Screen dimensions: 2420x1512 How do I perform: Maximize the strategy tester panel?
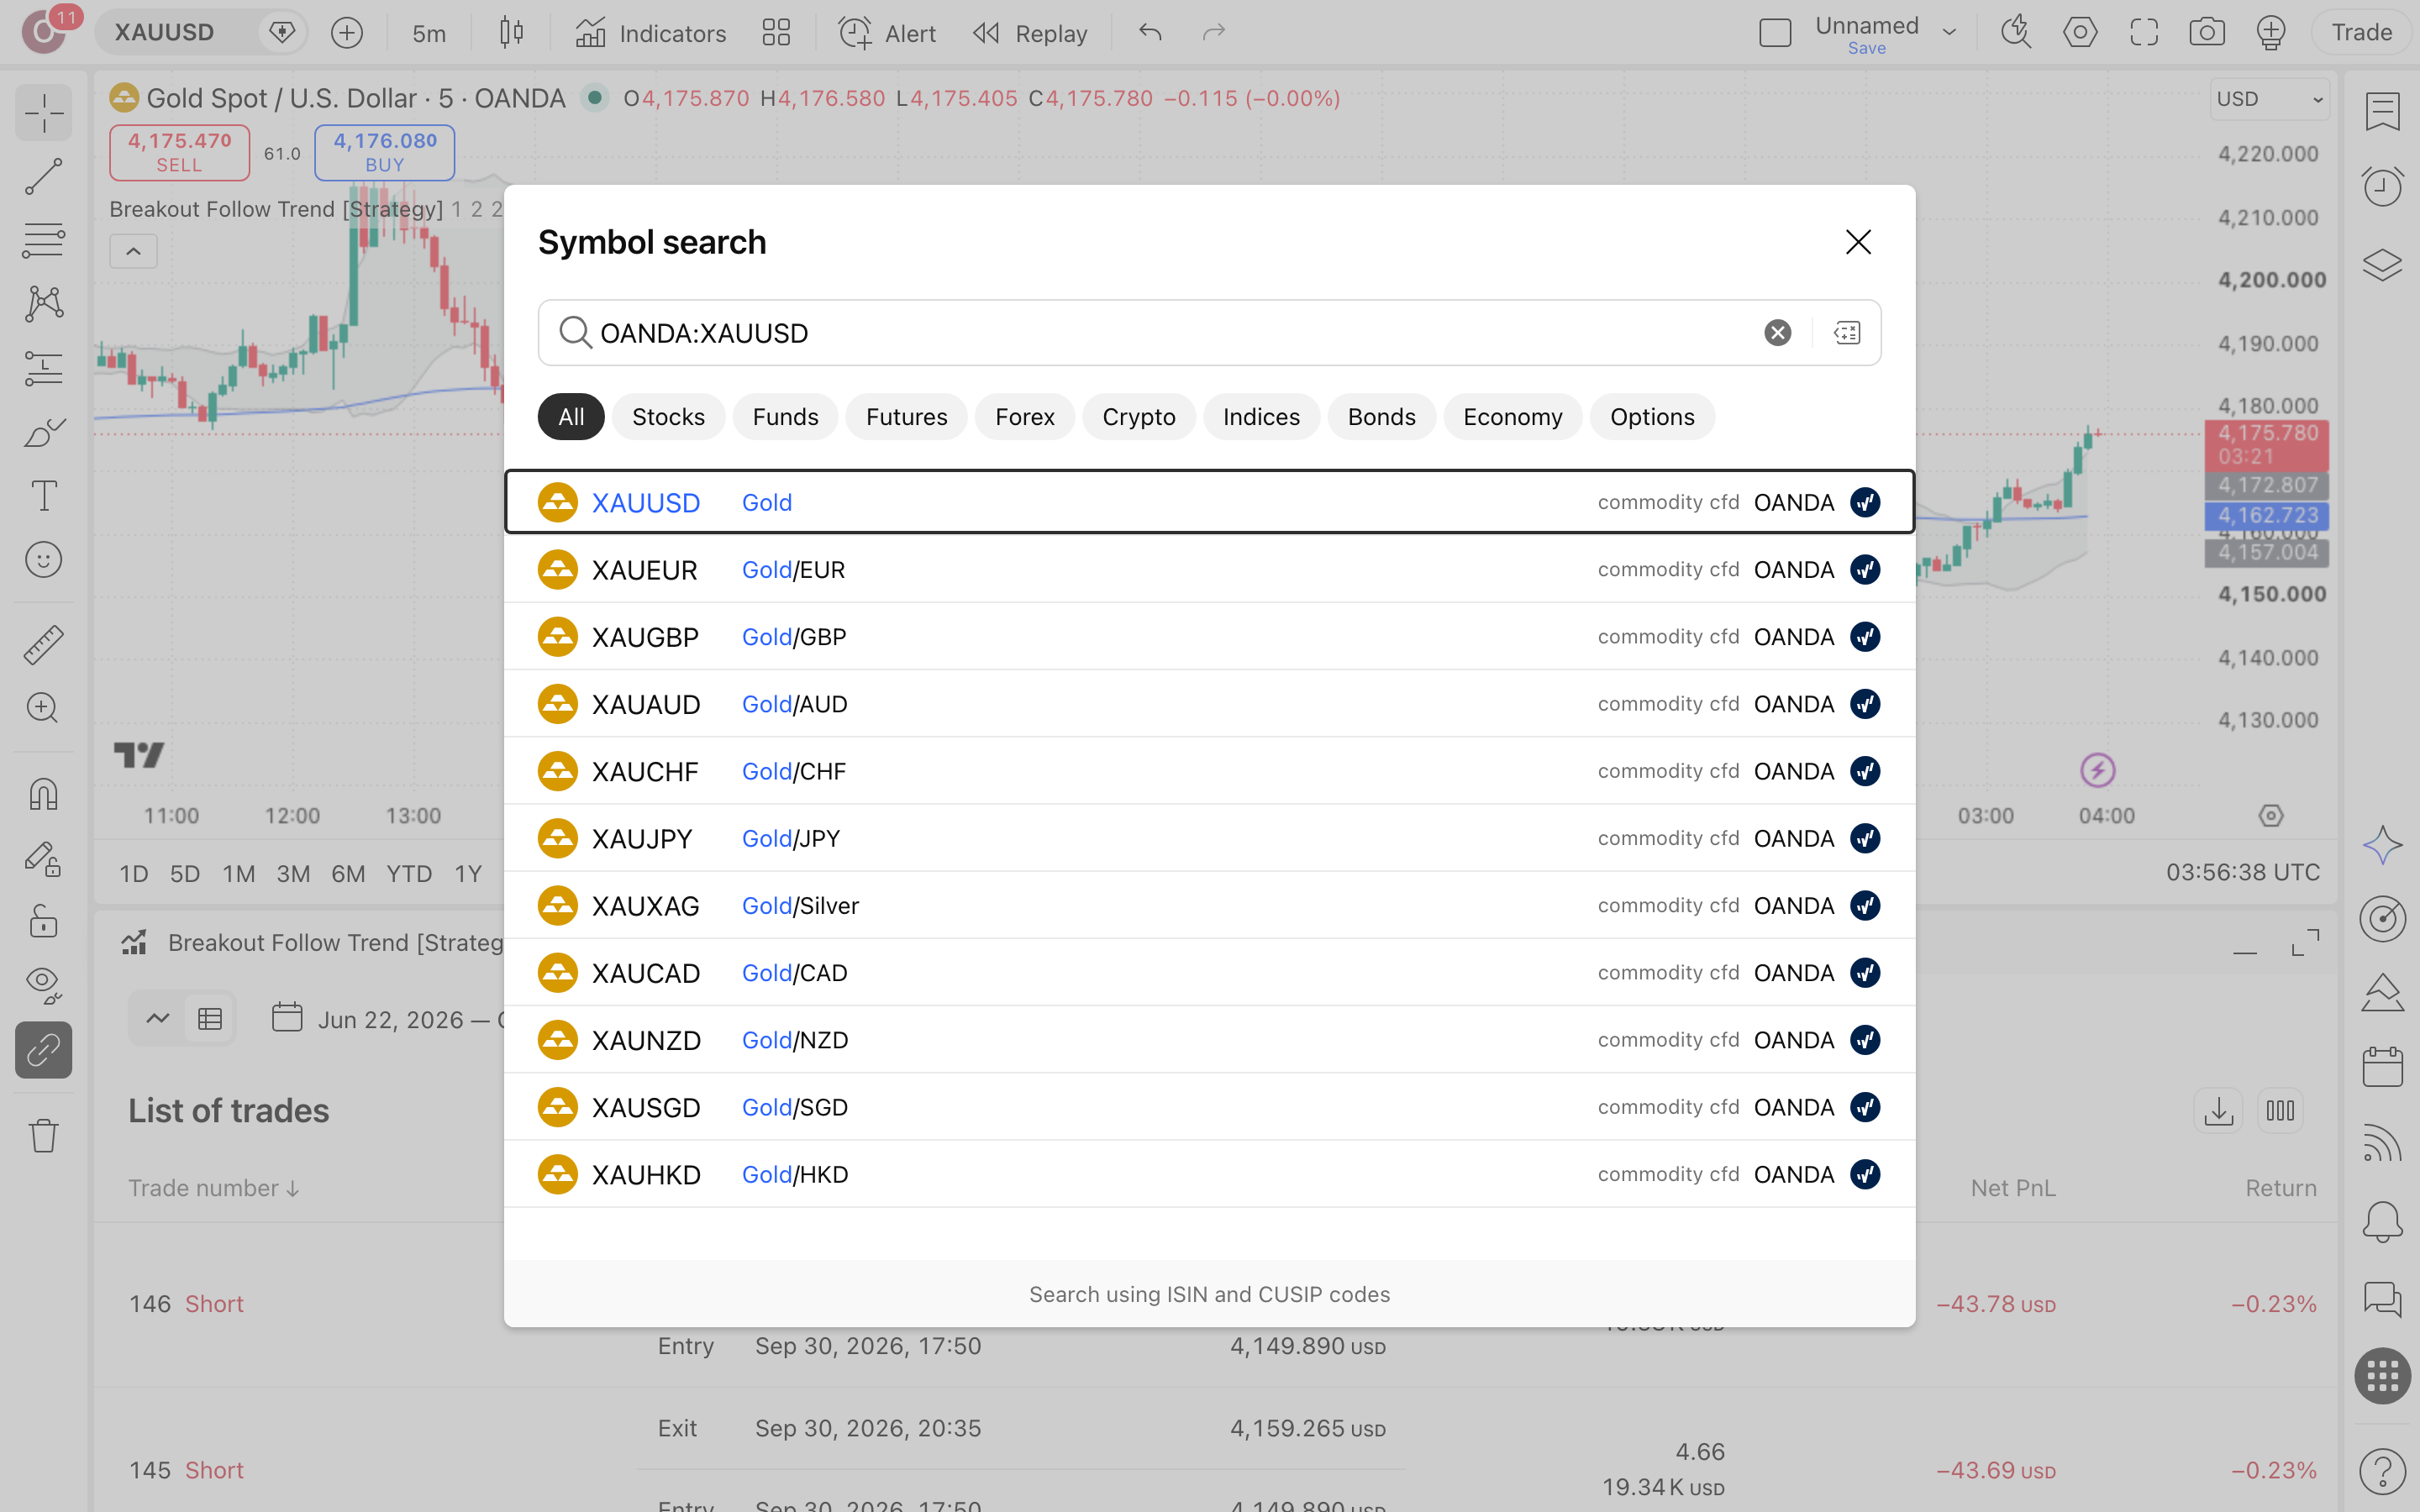point(2305,942)
